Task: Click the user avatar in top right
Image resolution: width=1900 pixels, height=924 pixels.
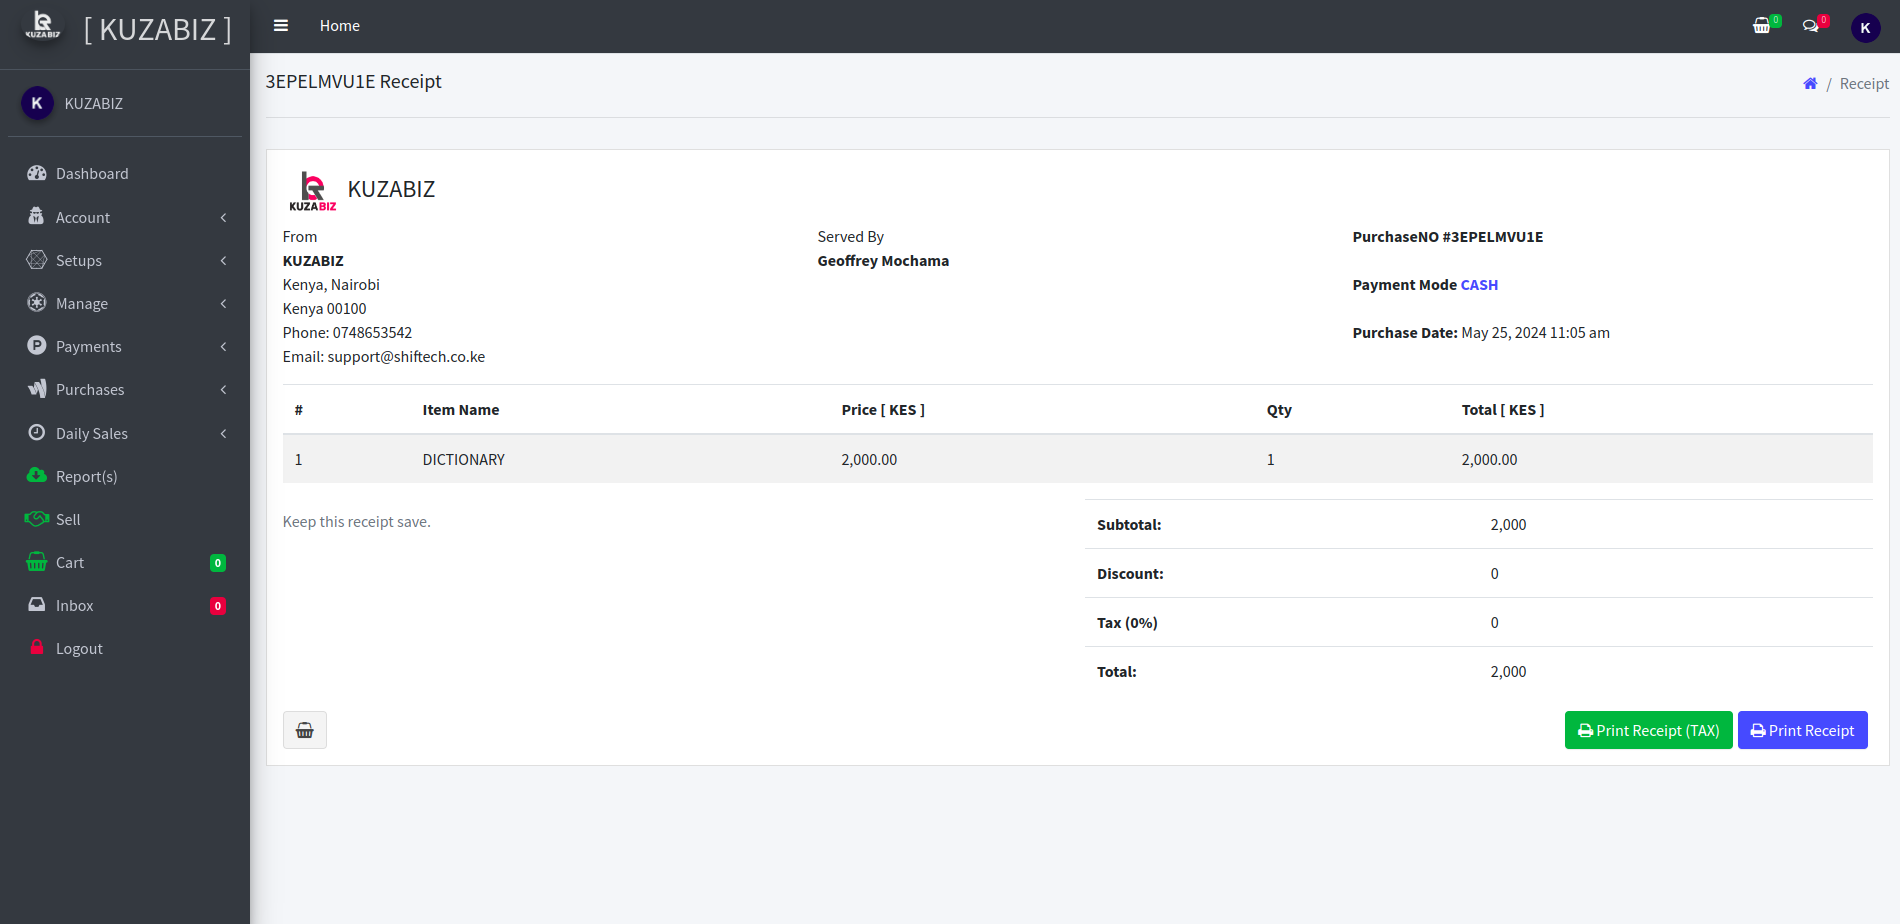Action: click(x=1865, y=28)
